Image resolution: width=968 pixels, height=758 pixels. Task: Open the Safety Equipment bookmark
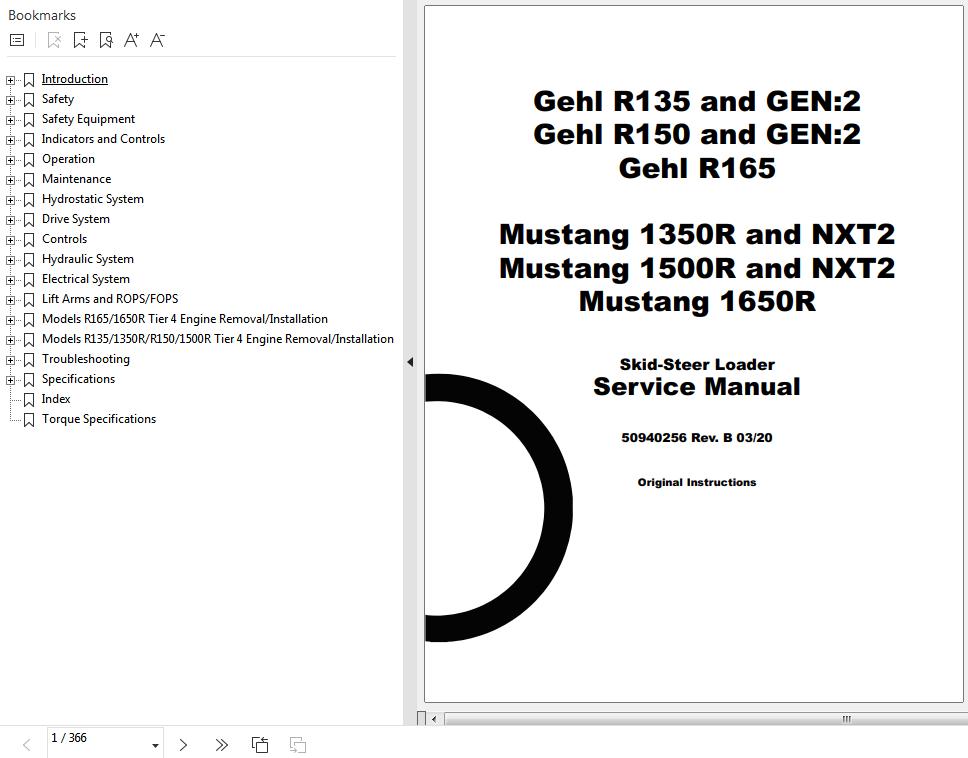pos(88,119)
